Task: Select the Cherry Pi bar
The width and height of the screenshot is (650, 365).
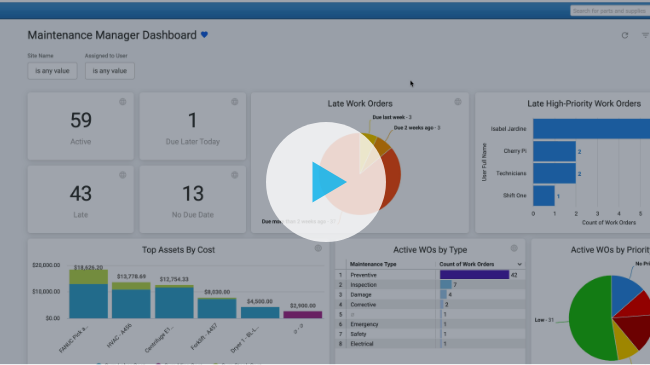Action: tap(554, 151)
